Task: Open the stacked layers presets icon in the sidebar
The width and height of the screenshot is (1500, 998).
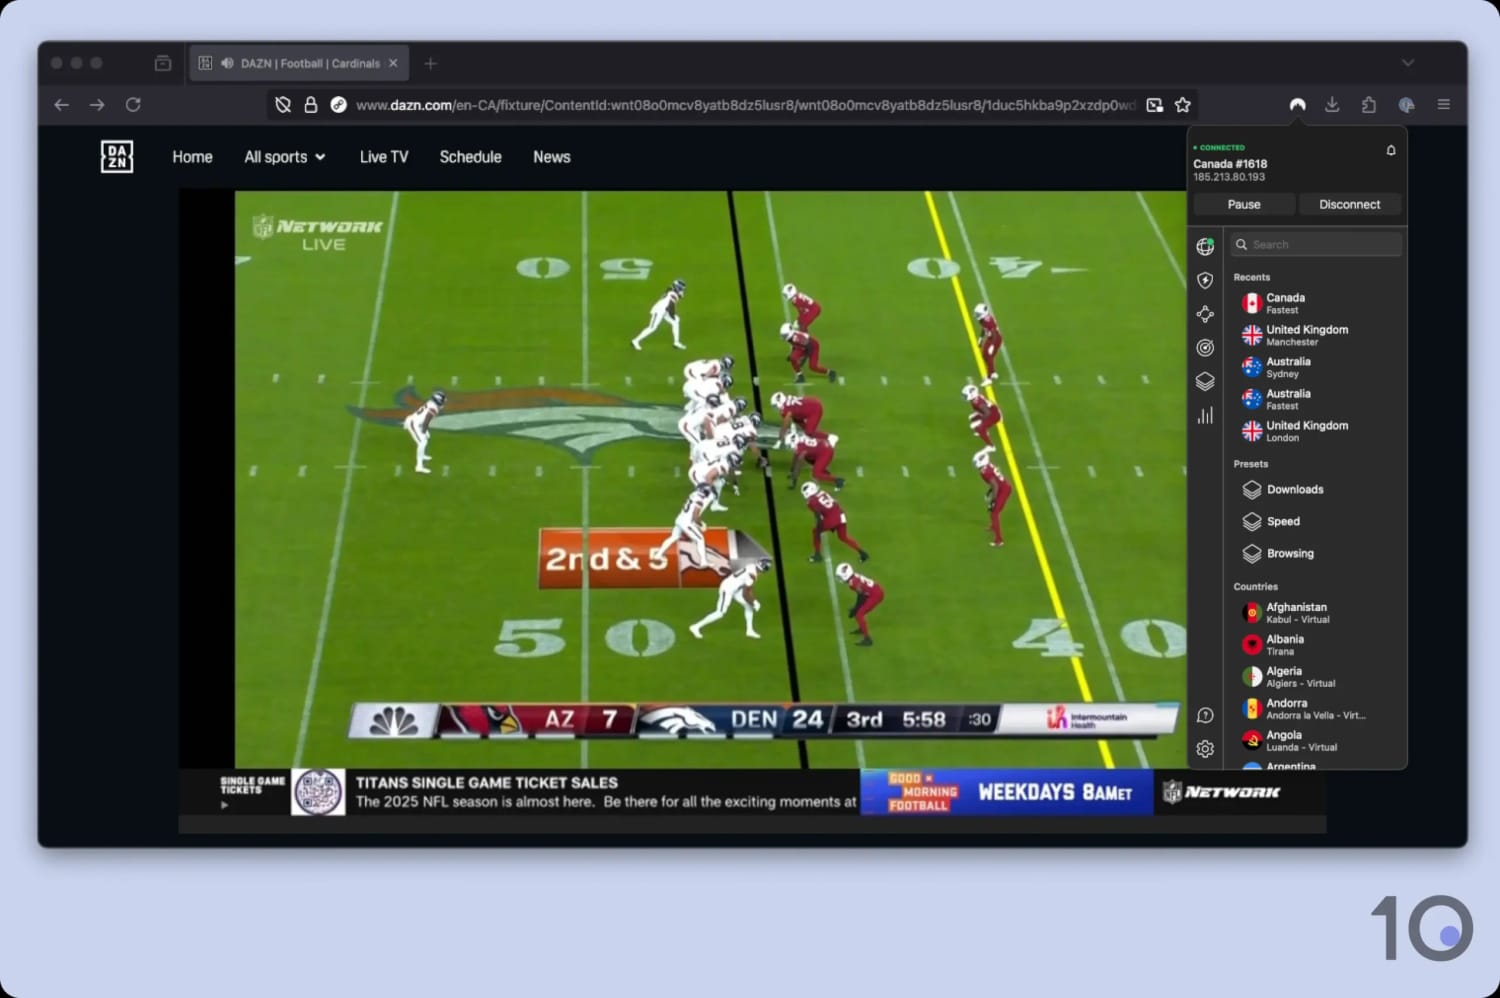Action: click(x=1205, y=382)
